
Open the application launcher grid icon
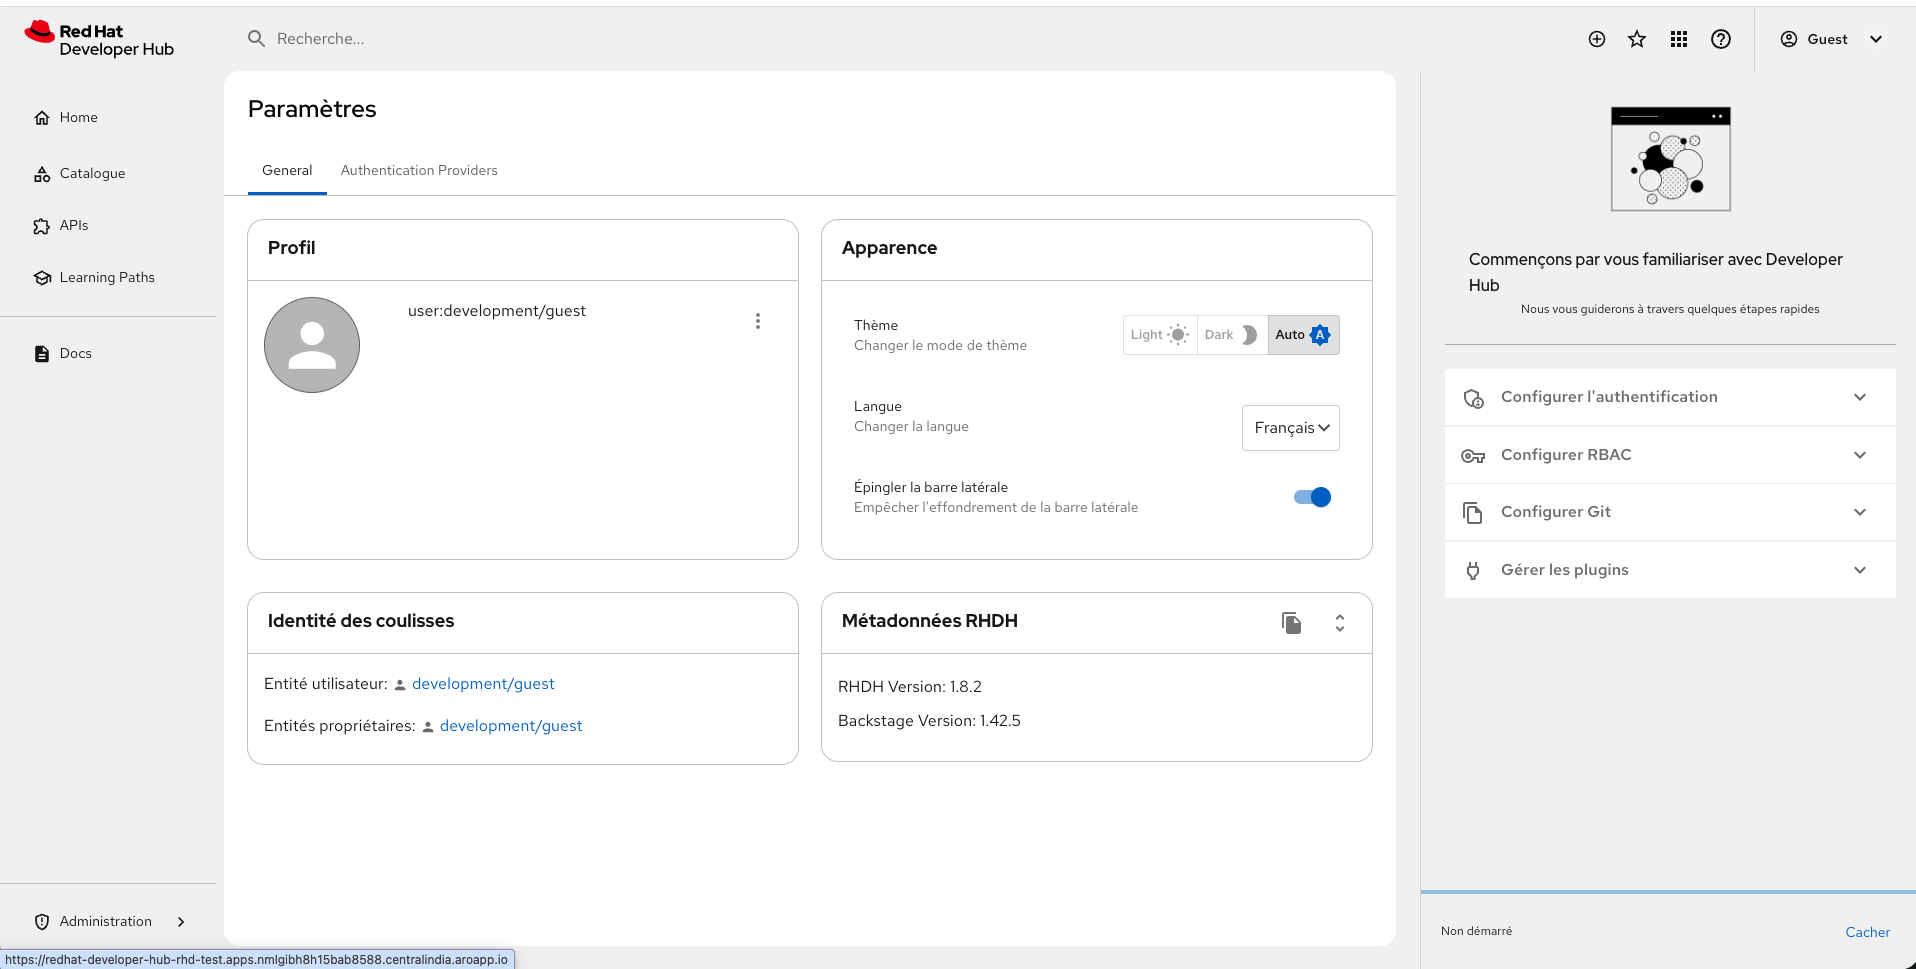(1679, 39)
